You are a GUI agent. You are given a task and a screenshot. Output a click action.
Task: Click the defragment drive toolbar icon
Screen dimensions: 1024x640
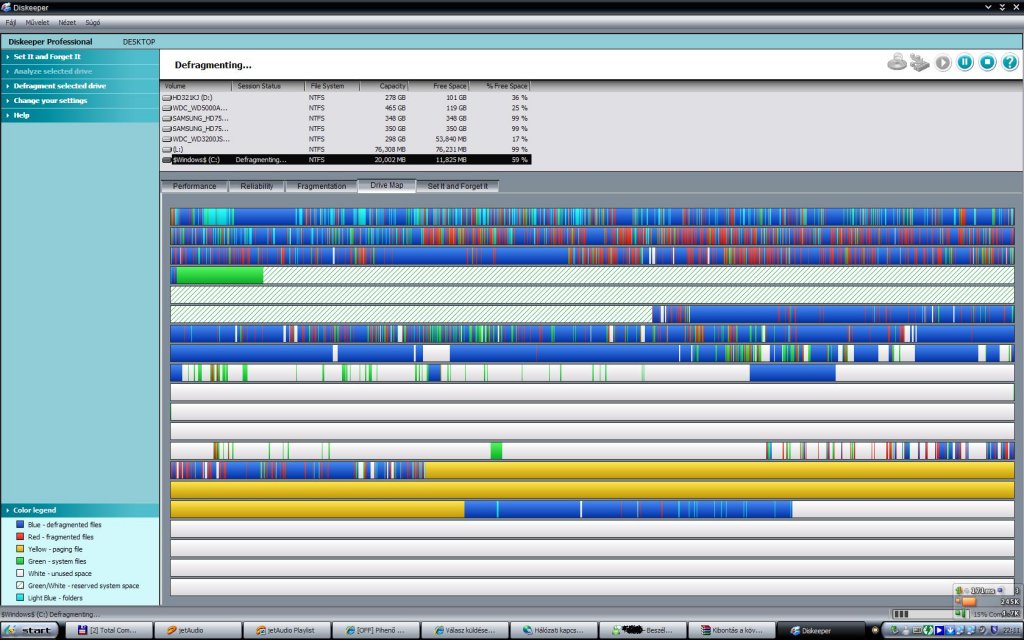[x=920, y=63]
